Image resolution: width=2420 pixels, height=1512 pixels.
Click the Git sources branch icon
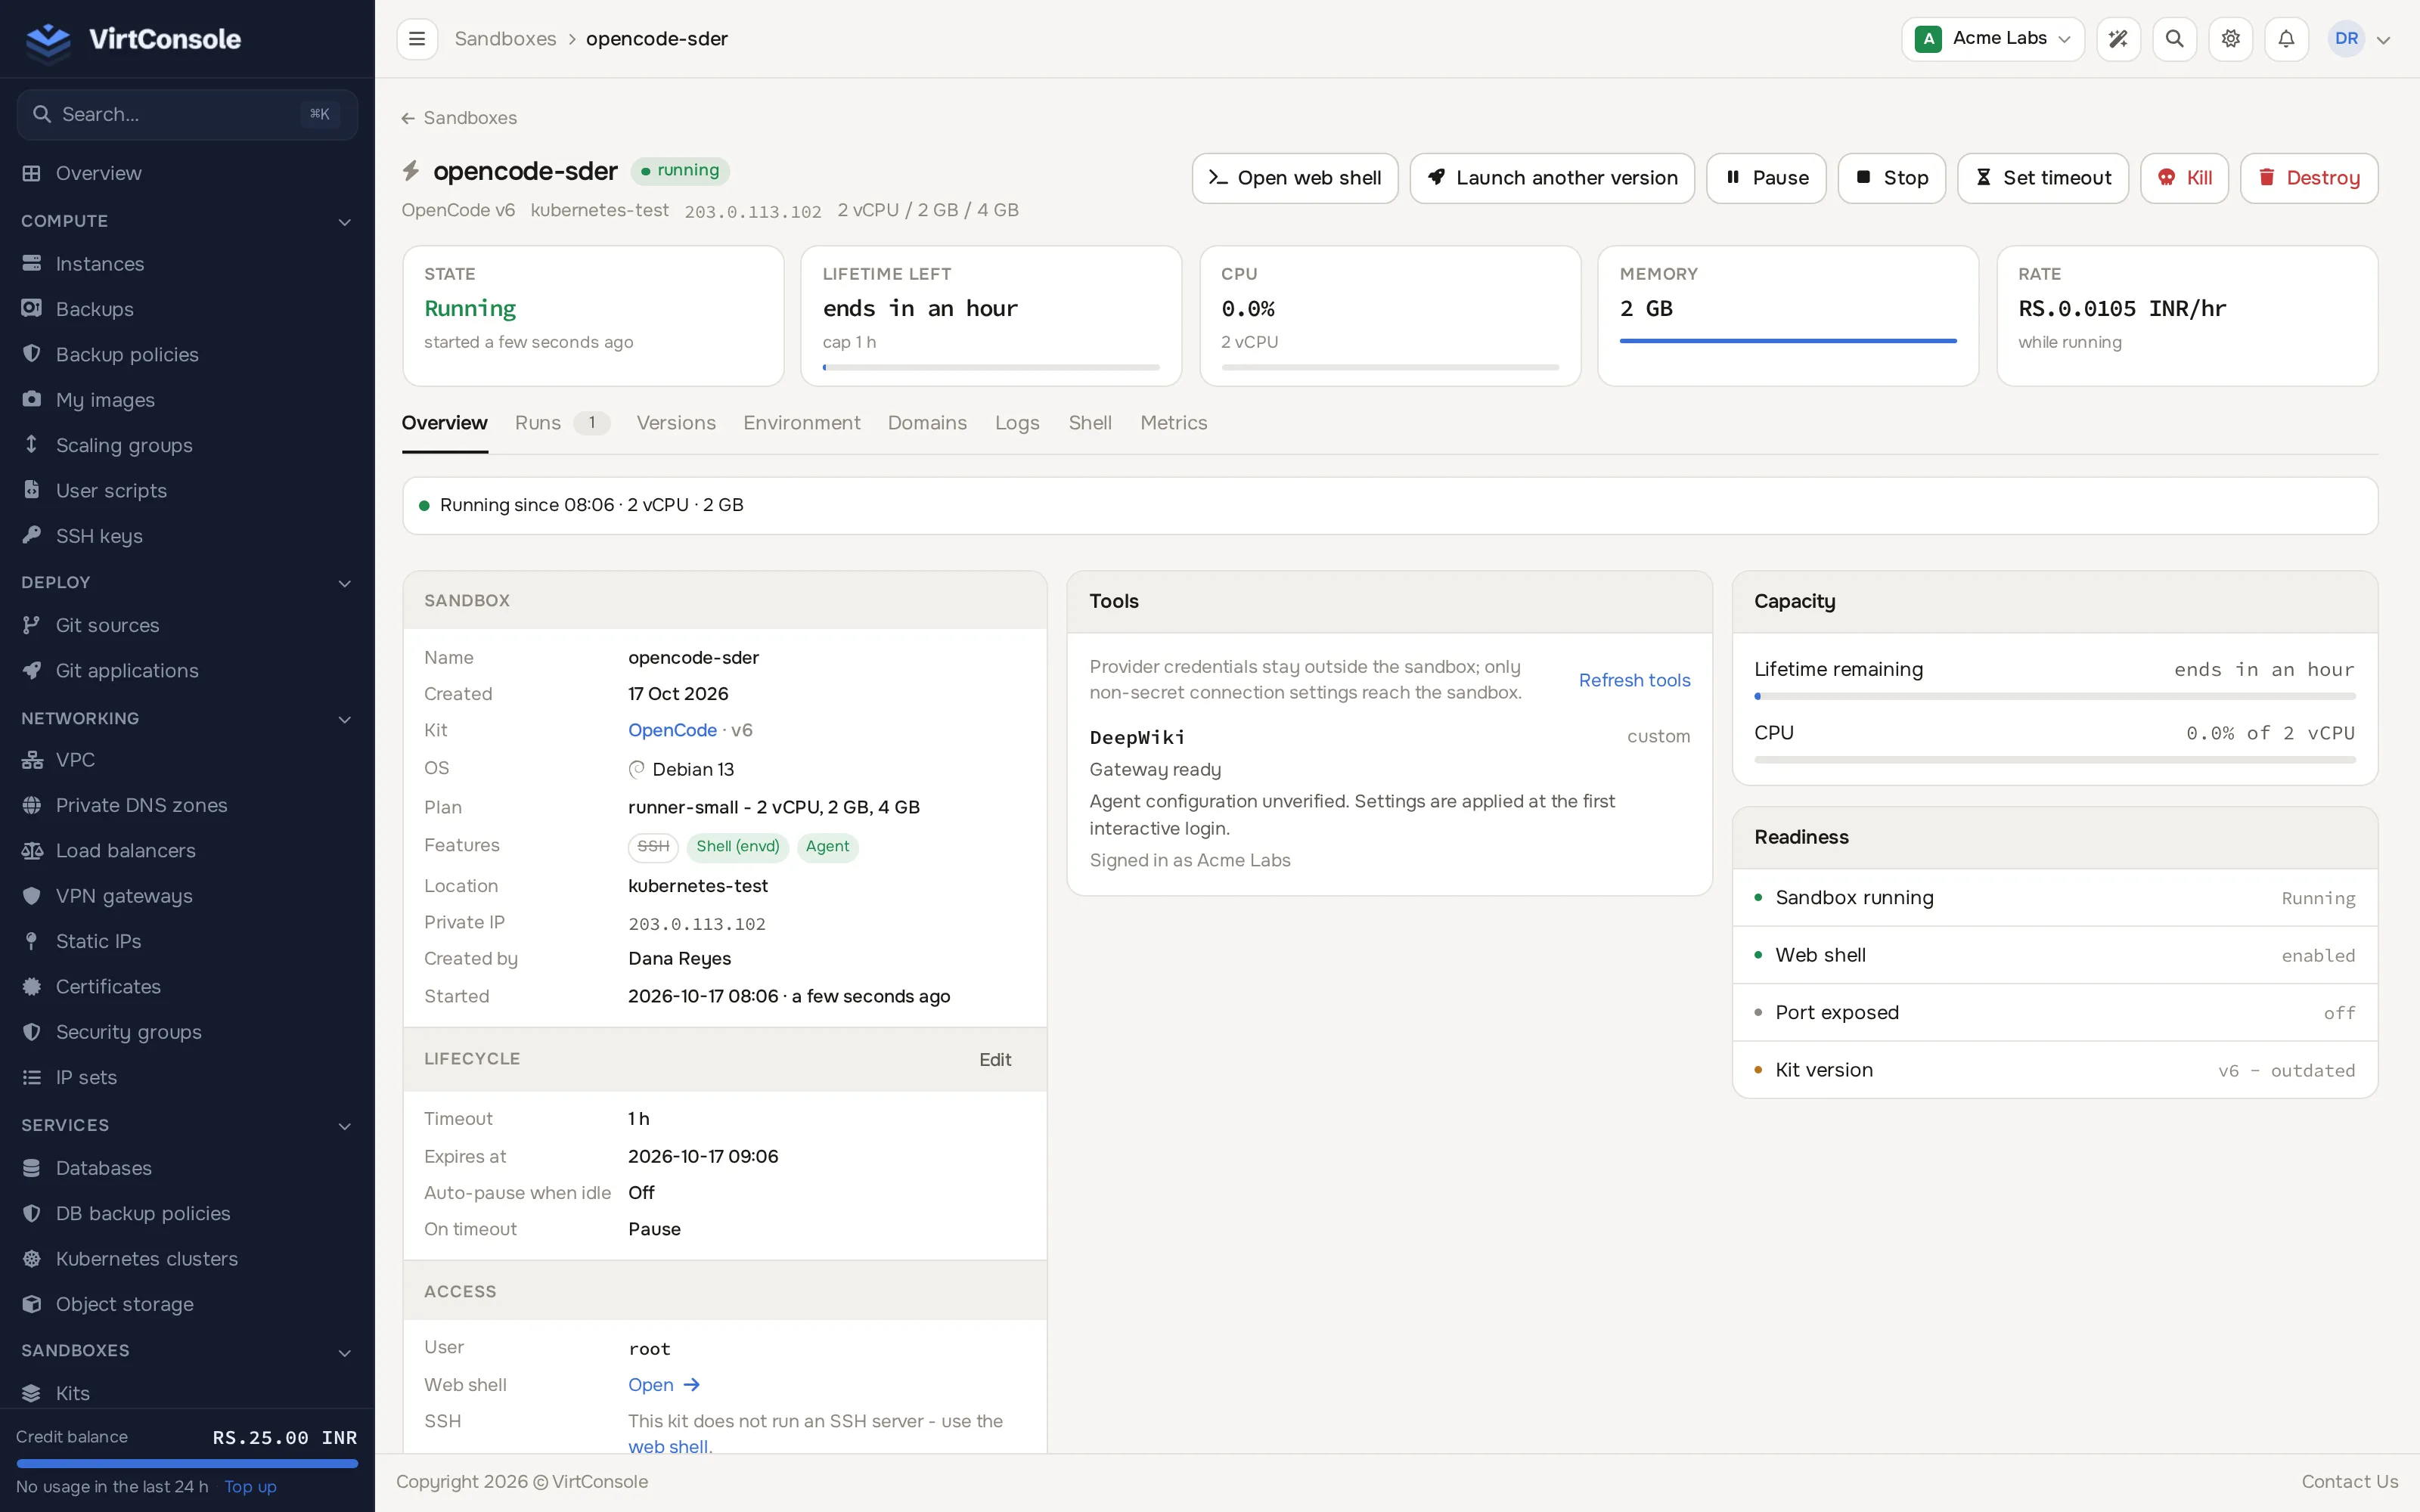(32, 625)
